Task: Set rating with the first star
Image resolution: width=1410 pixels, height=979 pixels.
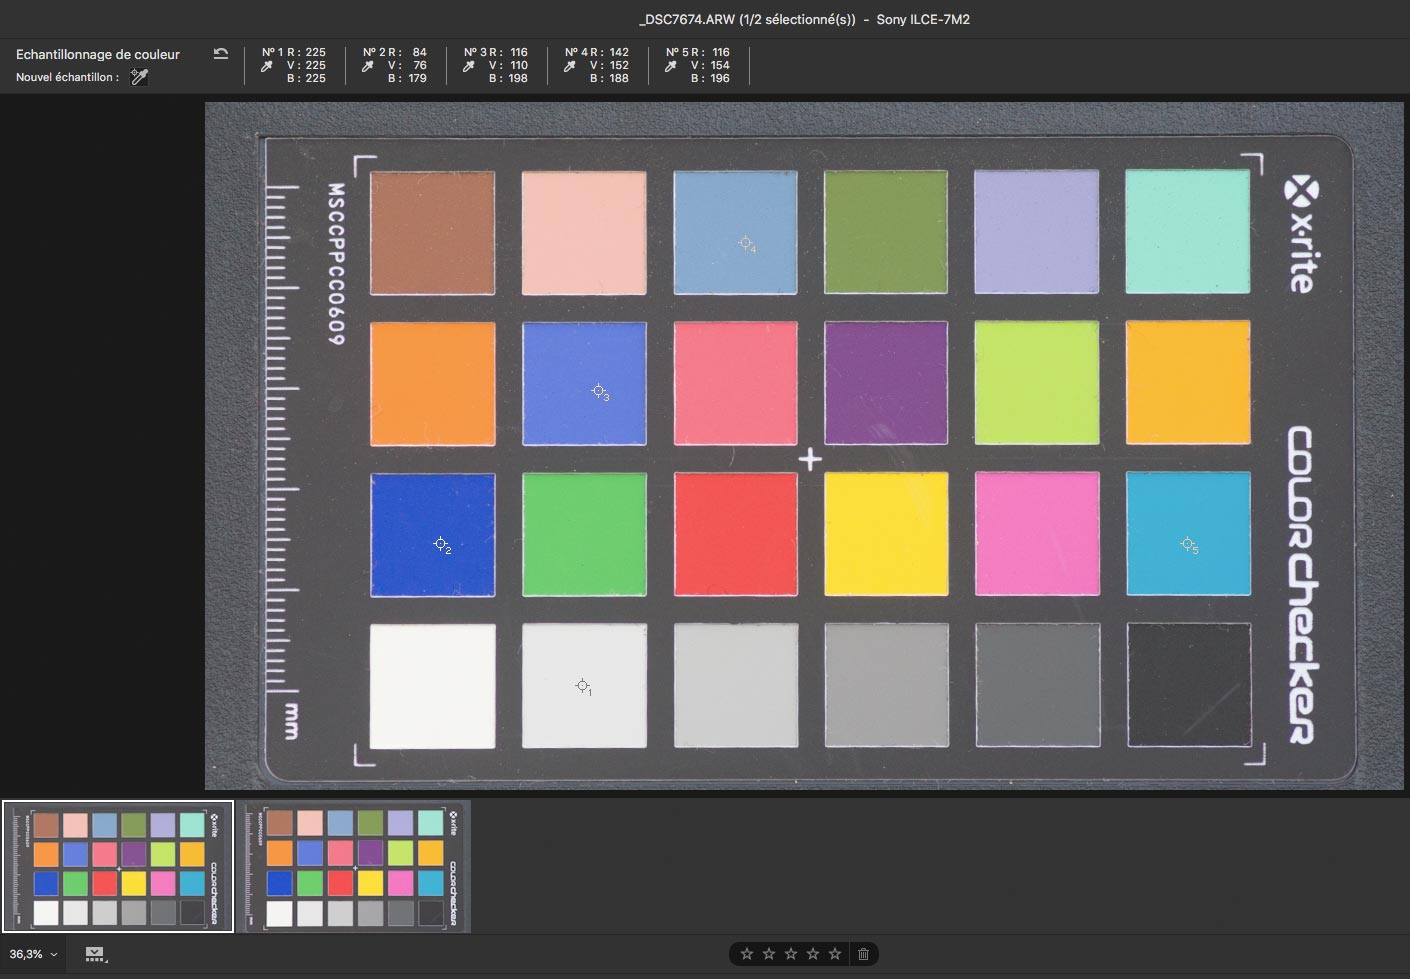Action: (746, 954)
